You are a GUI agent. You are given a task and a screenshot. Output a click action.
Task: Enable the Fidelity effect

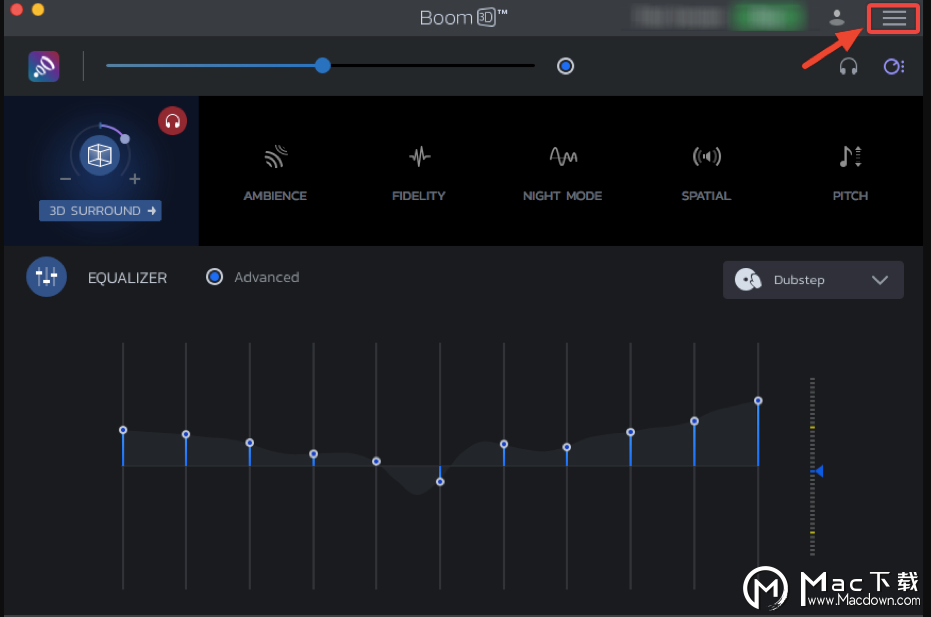[419, 173]
